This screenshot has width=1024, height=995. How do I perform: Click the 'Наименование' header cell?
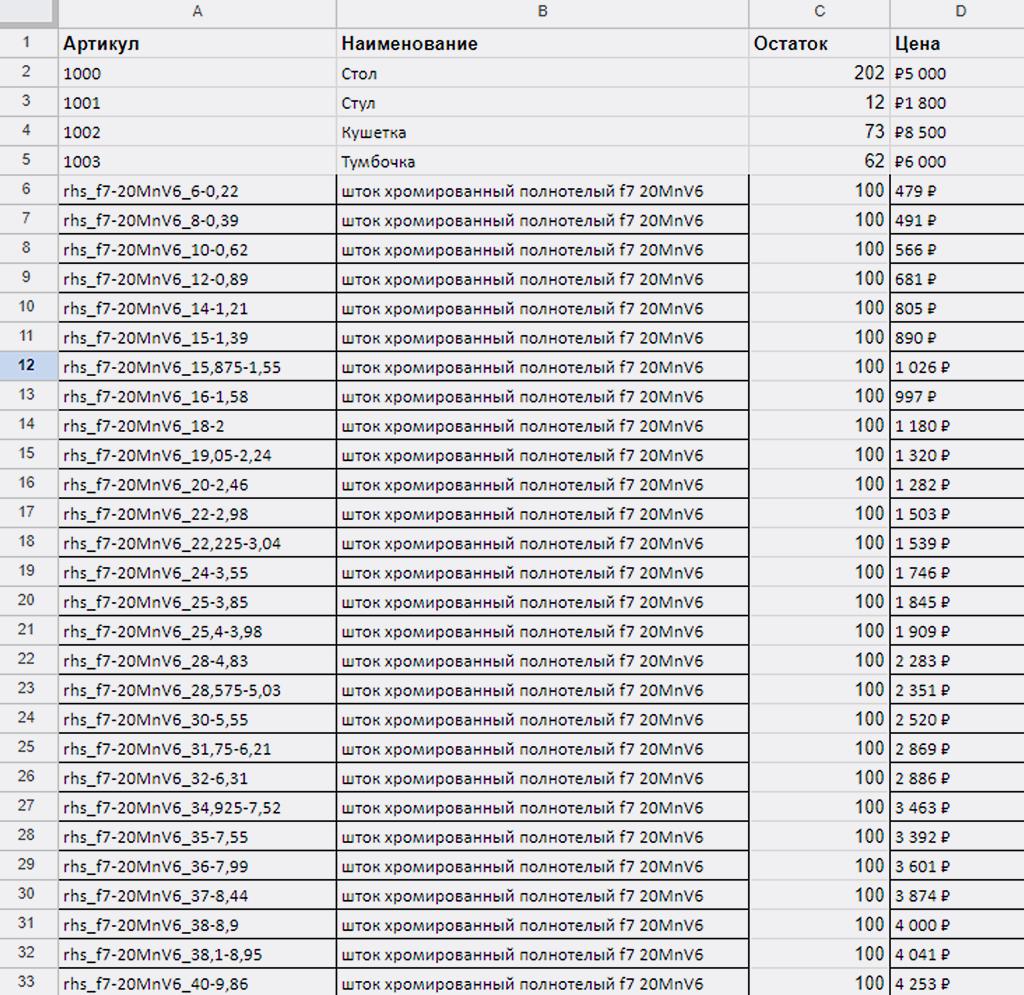(542, 43)
